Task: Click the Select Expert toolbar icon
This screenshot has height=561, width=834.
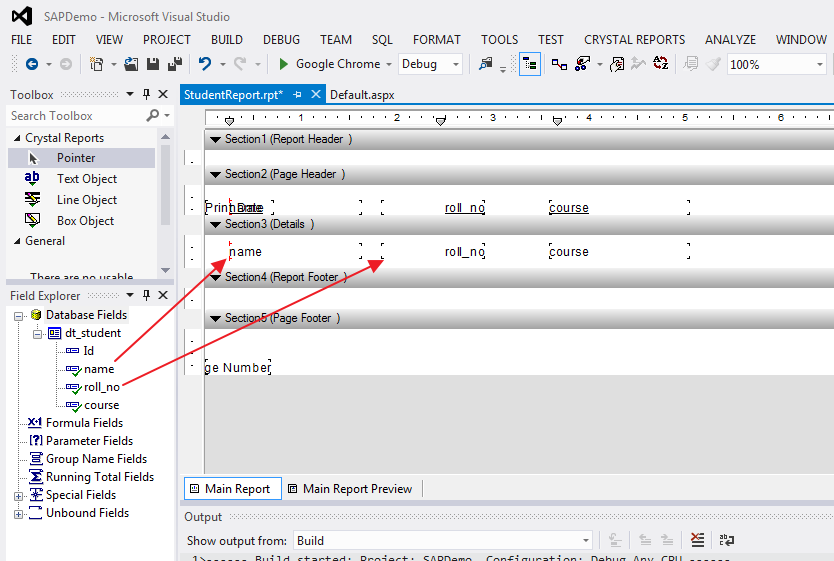Action: [583, 64]
